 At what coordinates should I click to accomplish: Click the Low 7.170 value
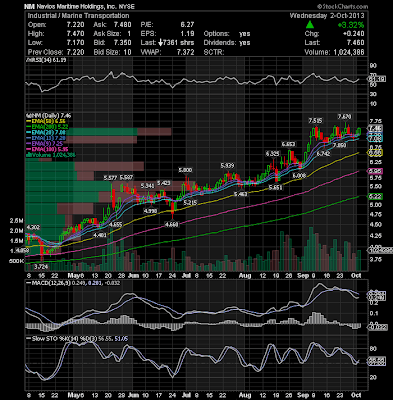point(75,43)
